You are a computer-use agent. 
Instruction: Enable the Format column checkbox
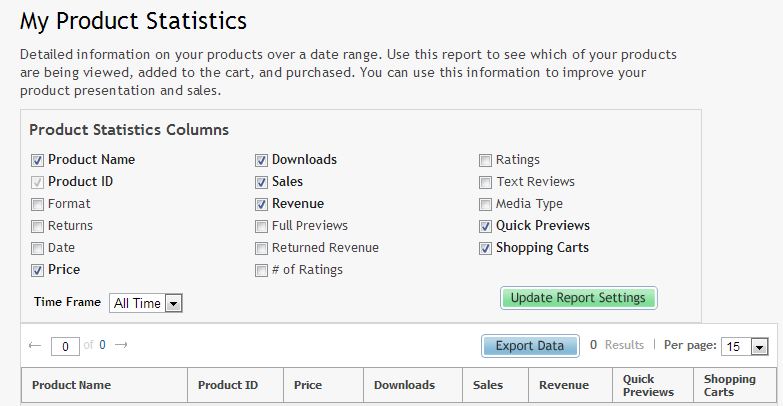coord(38,204)
